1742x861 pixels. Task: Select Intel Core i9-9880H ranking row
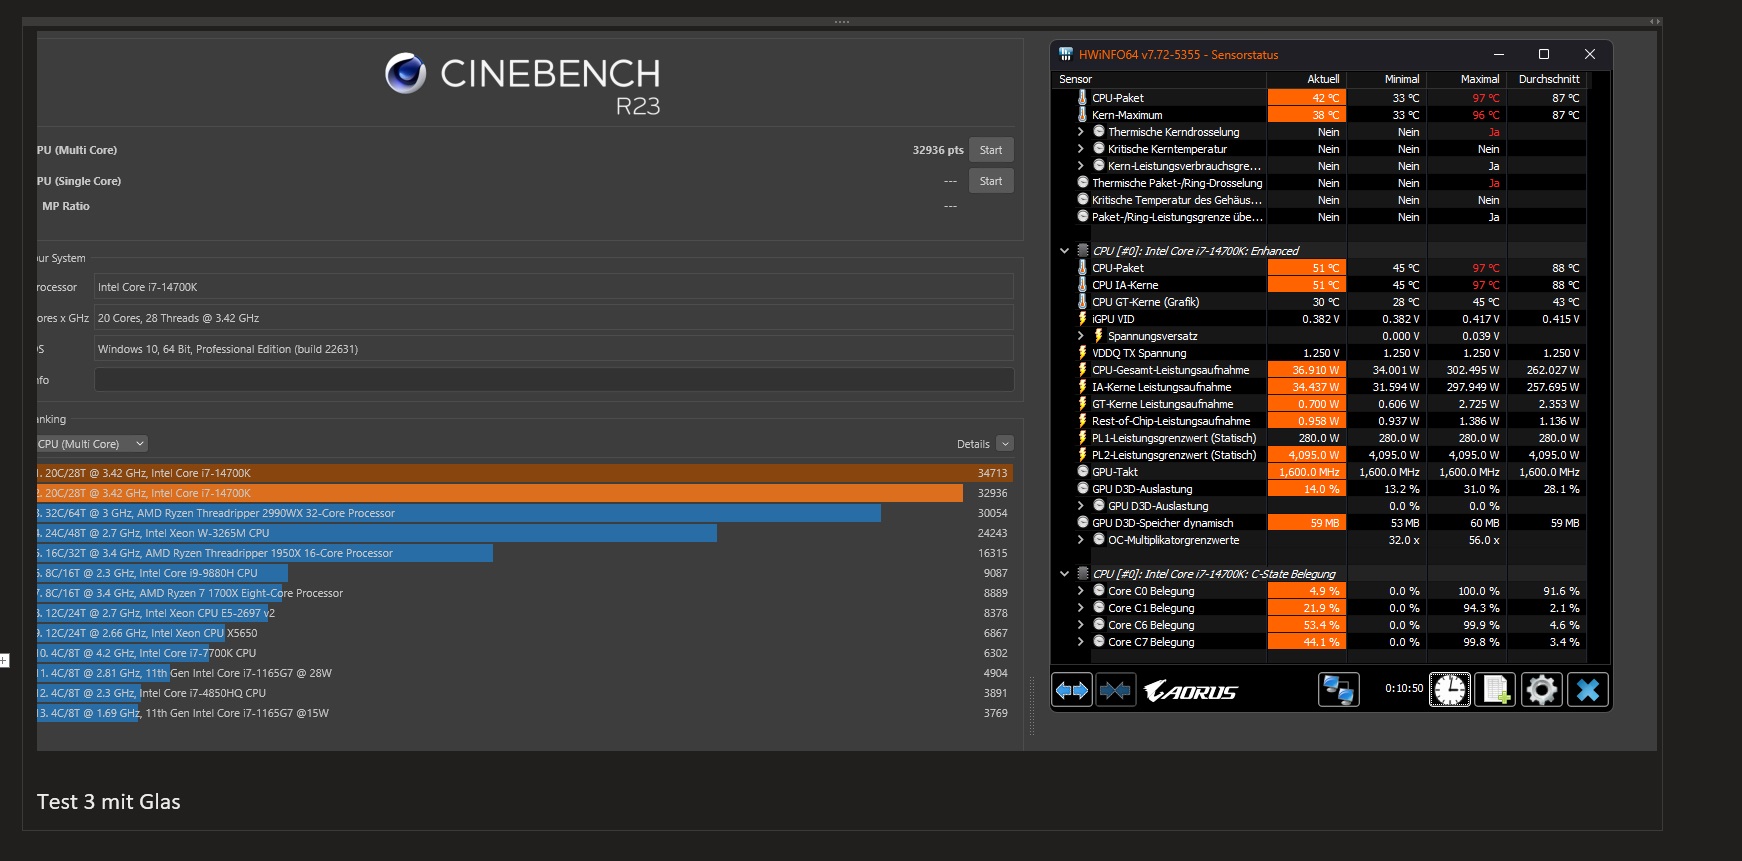tap(525, 573)
